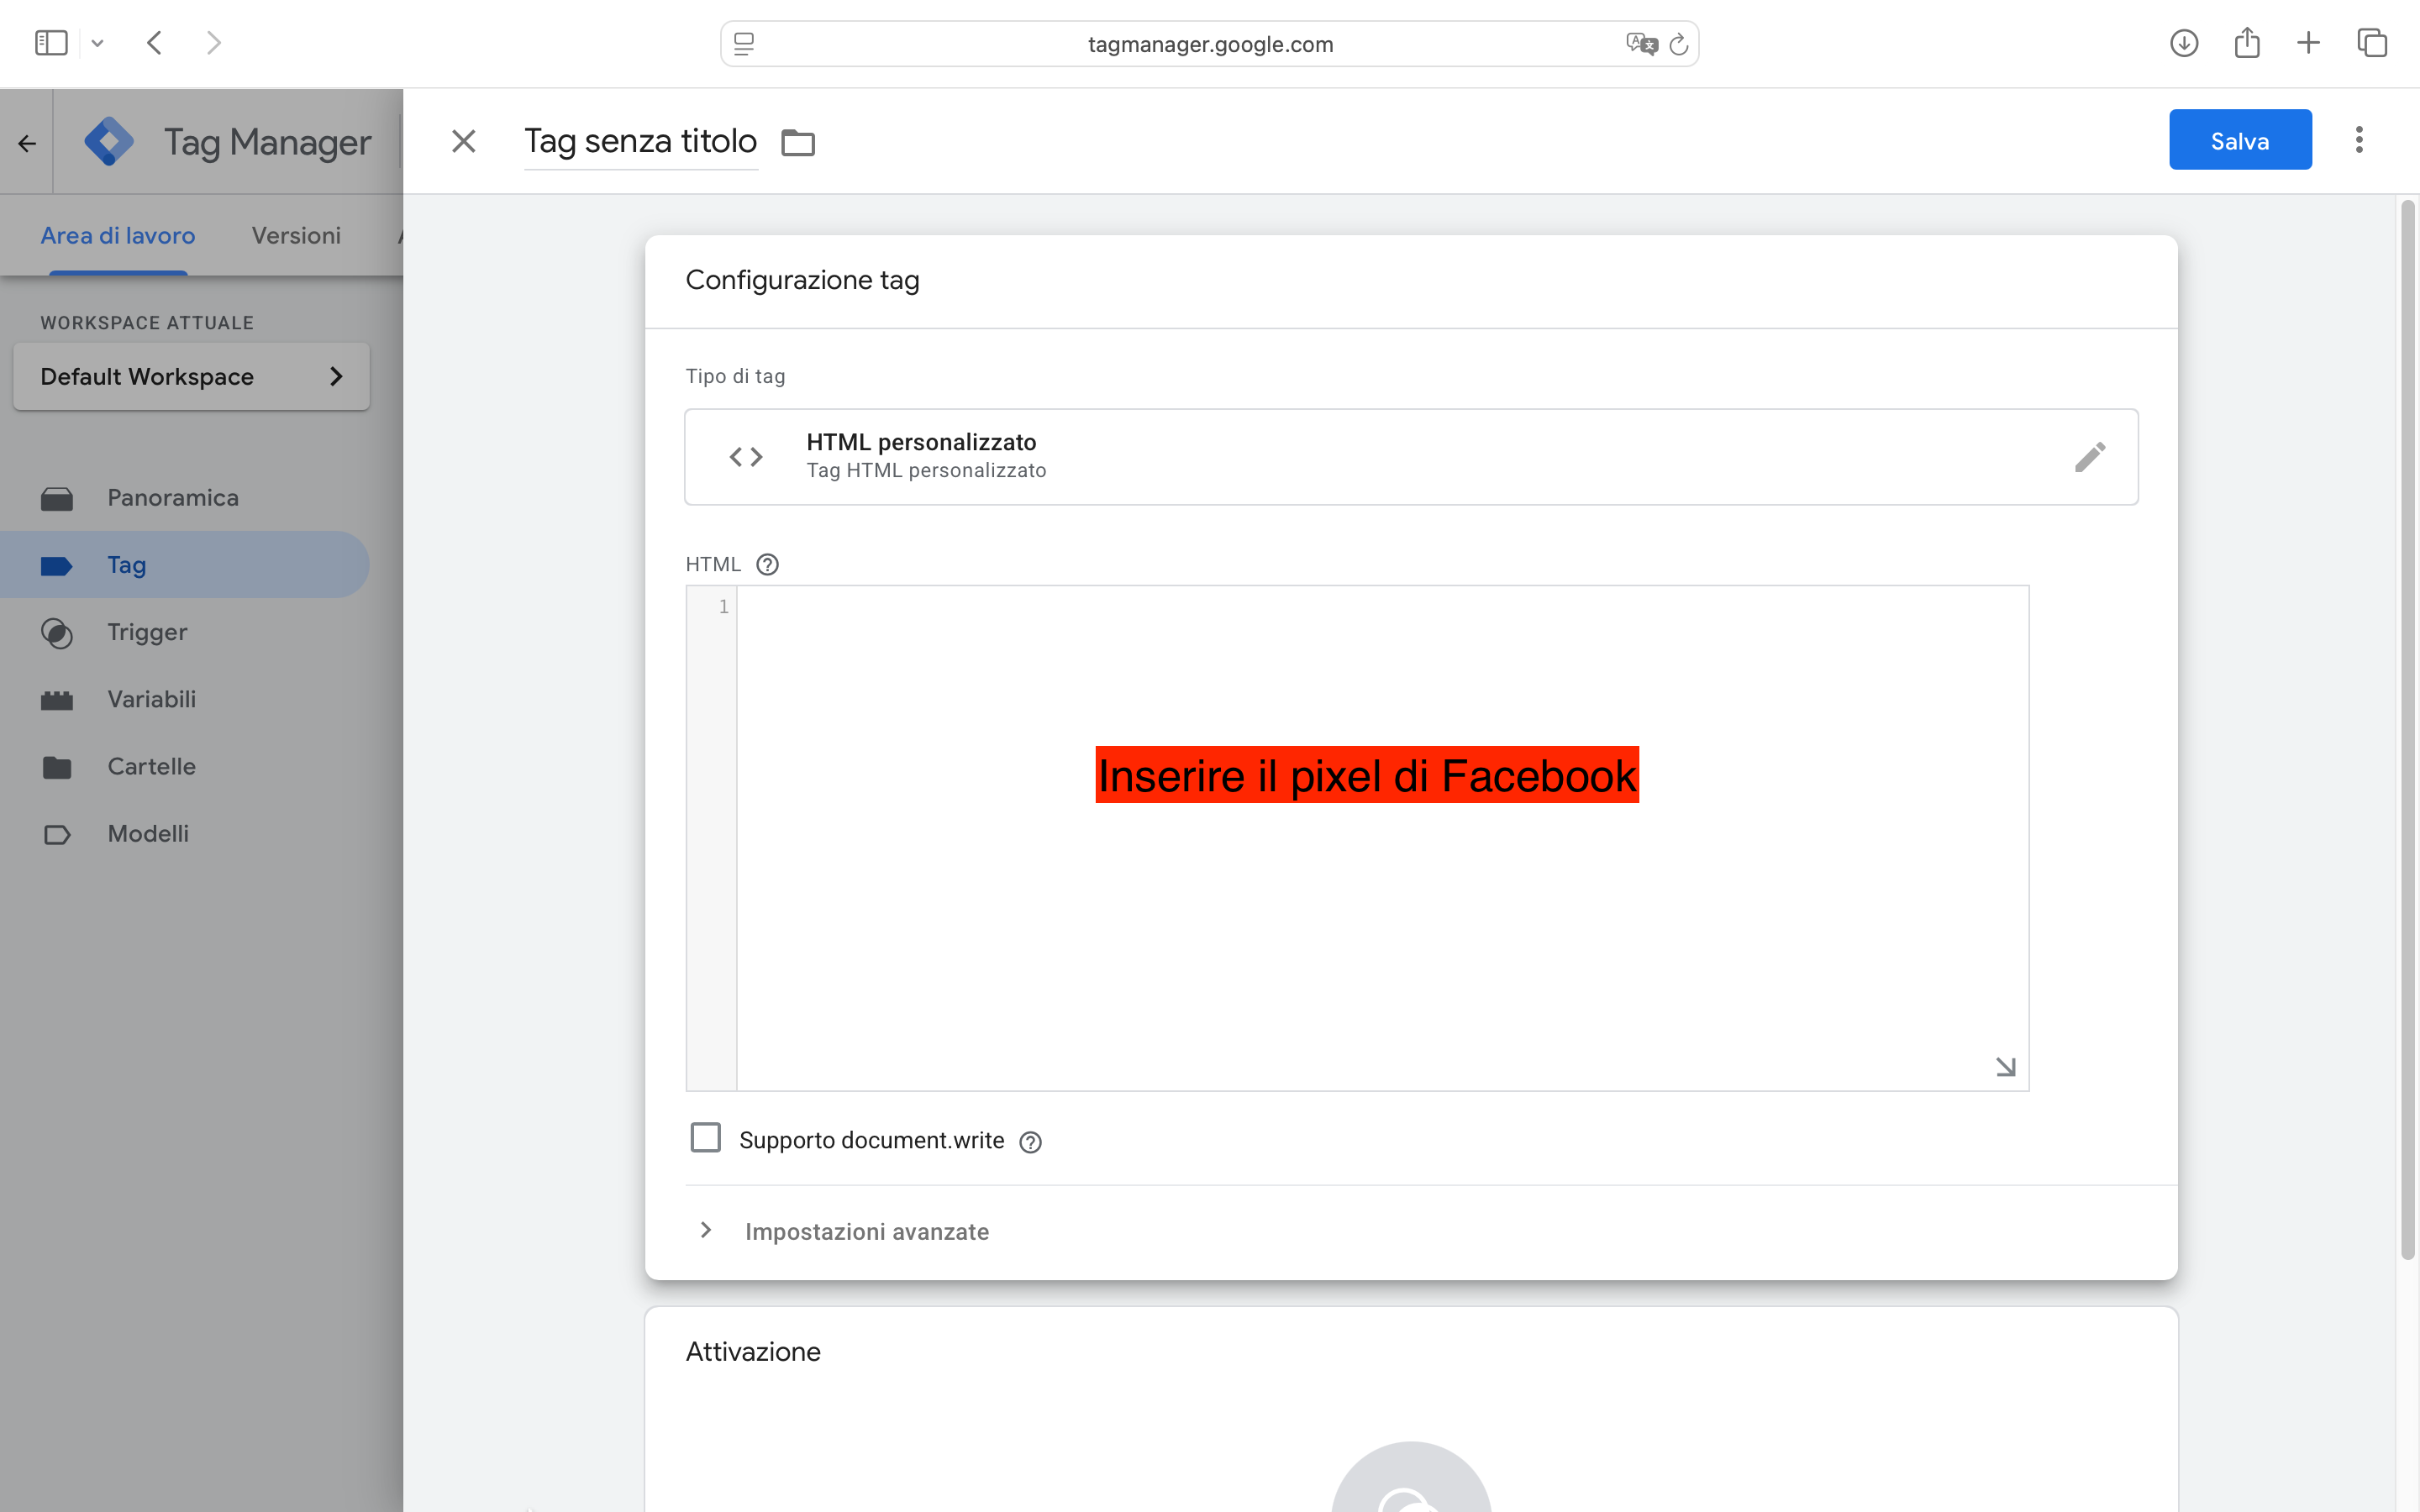Click help icon beside Supporto document.write
This screenshot has height=1512, width=2420.
coord(1030,1142)
